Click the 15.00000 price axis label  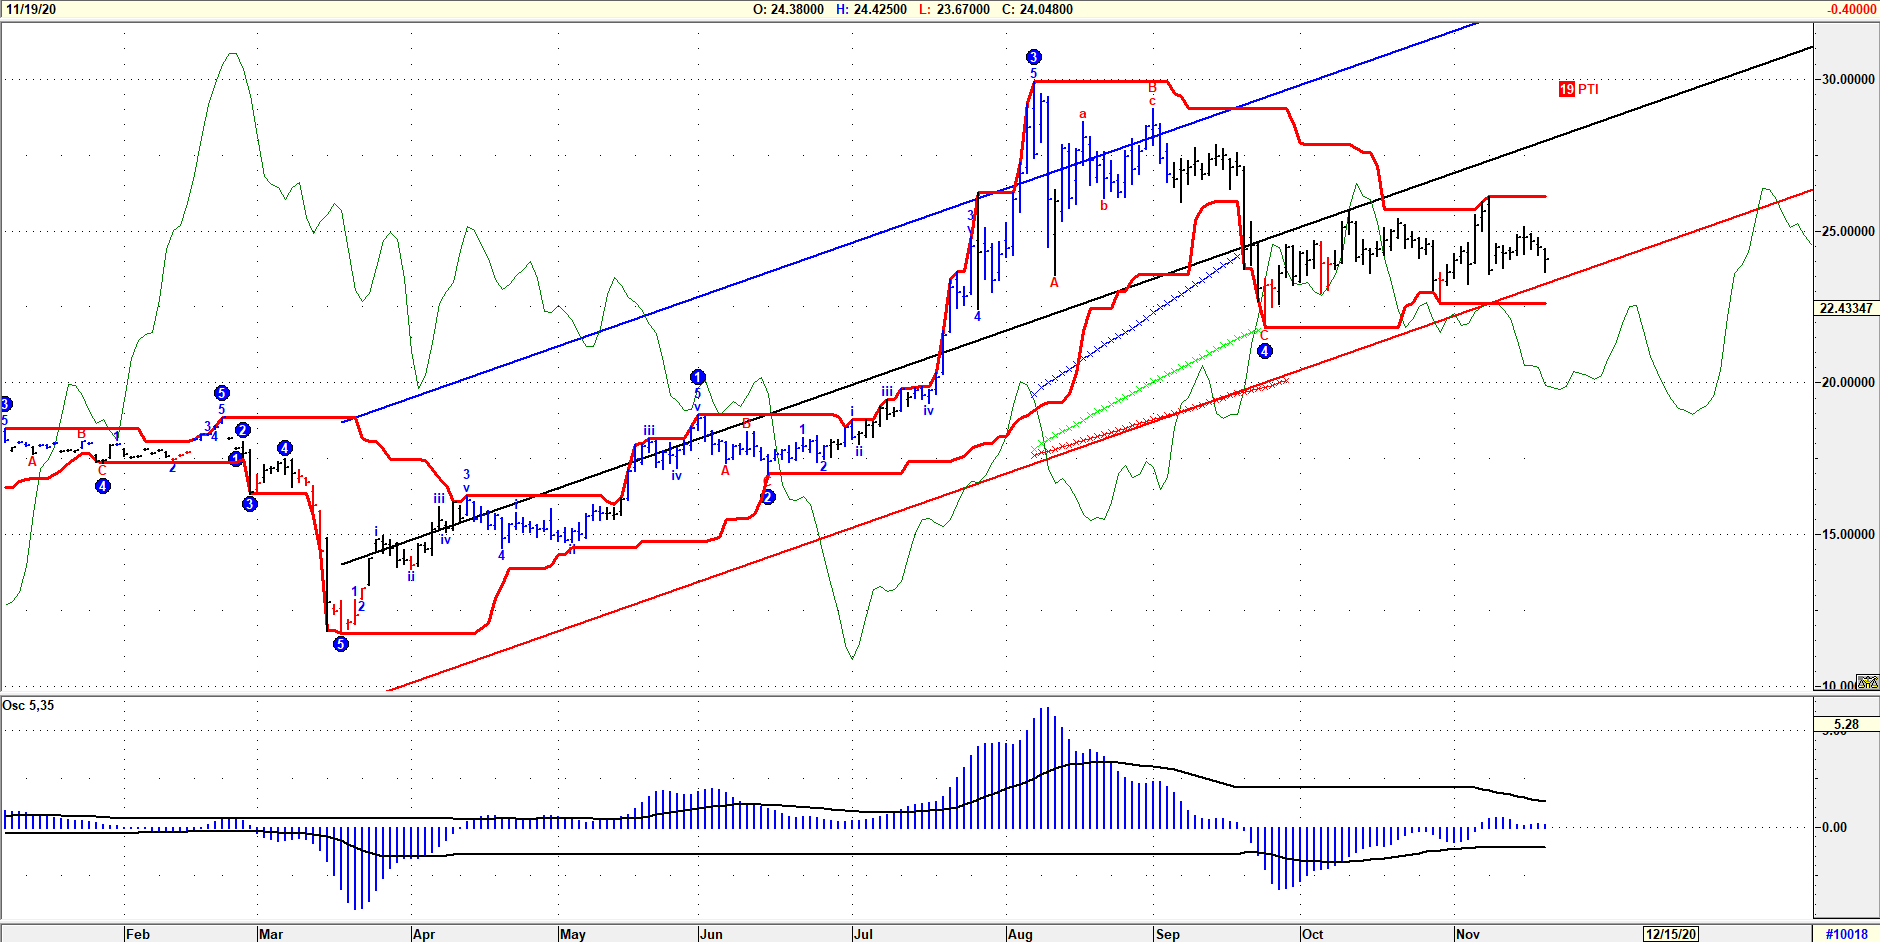1848,534
